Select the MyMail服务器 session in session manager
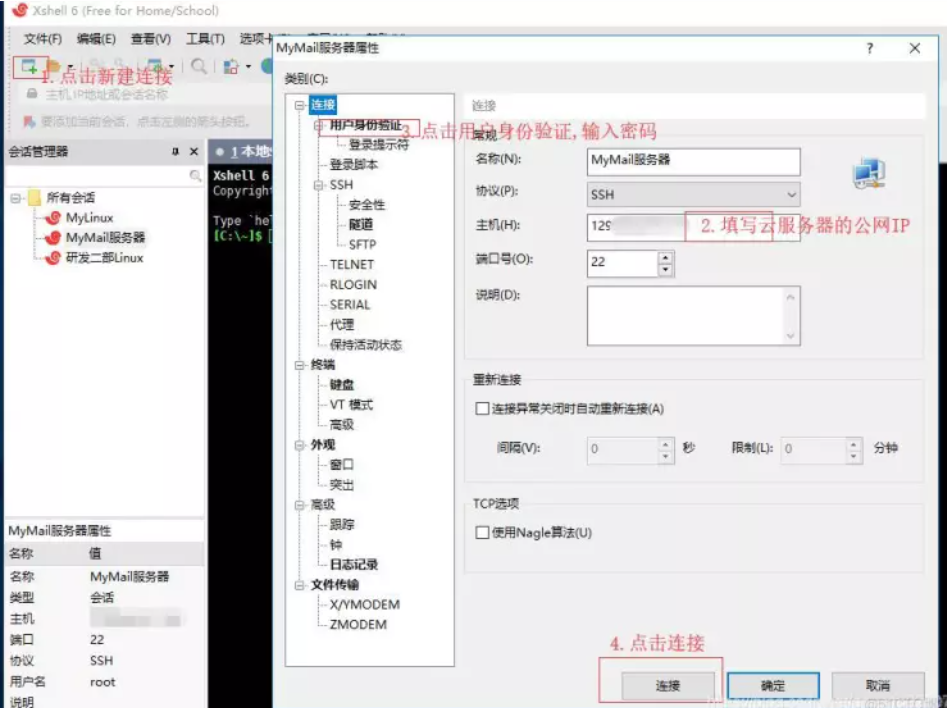The width and height of the screenshot is (947, 708). click(x=105, y=237)
